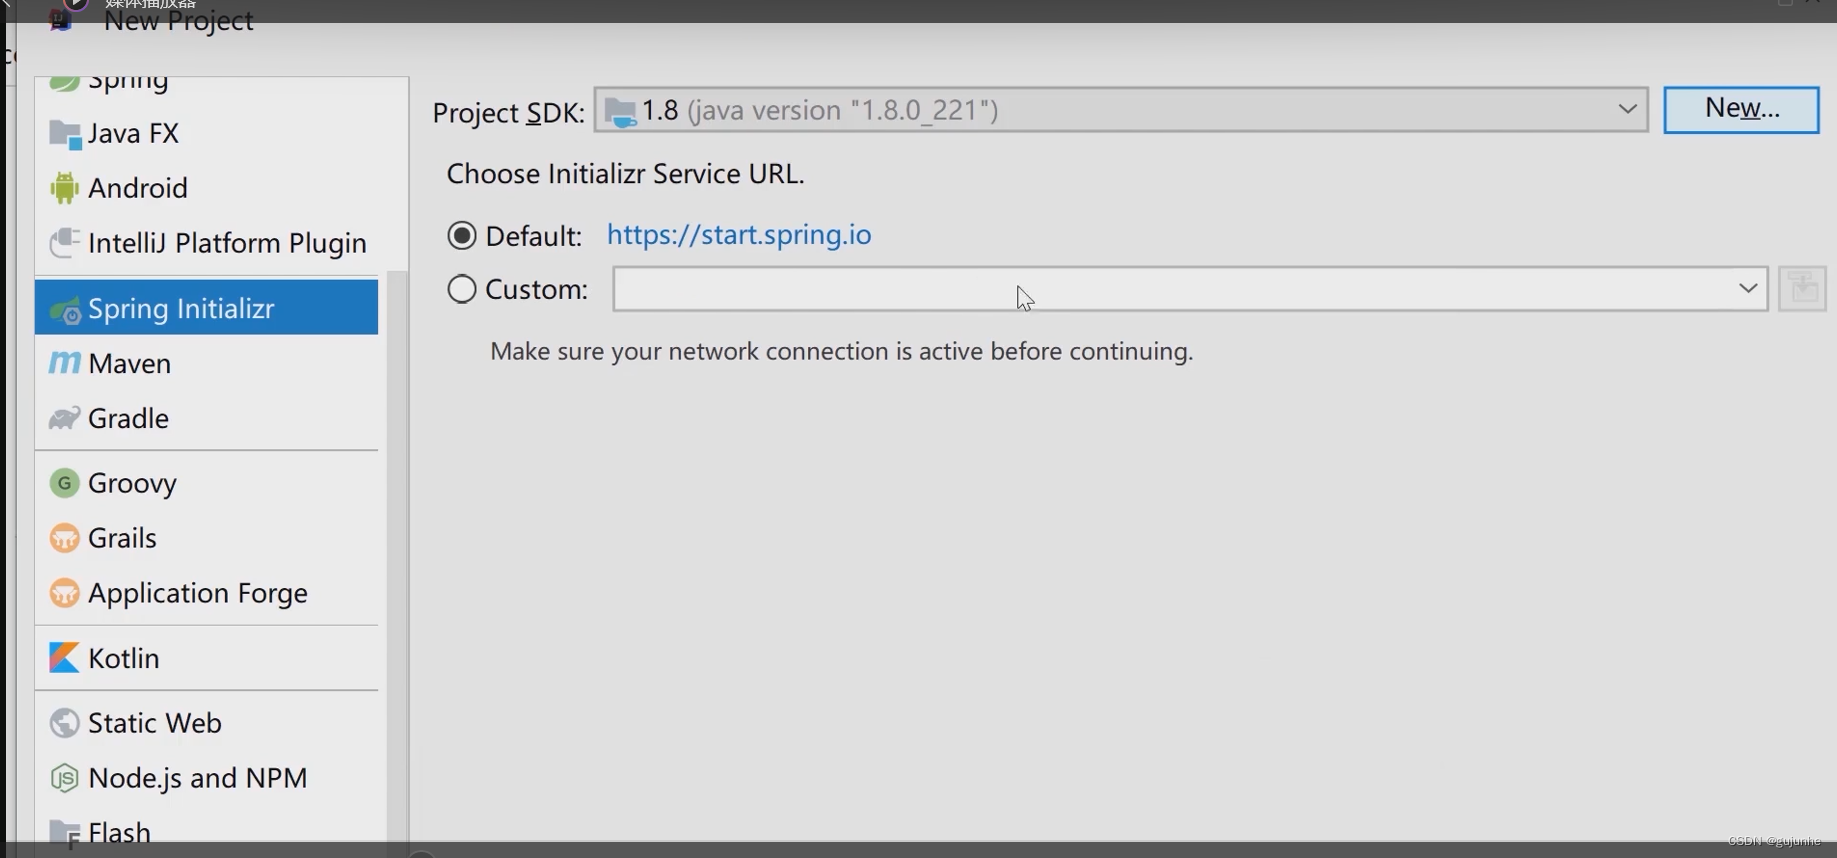
Task: Expand the Custom URL dropdown arrow
Action: point(1748,288)
